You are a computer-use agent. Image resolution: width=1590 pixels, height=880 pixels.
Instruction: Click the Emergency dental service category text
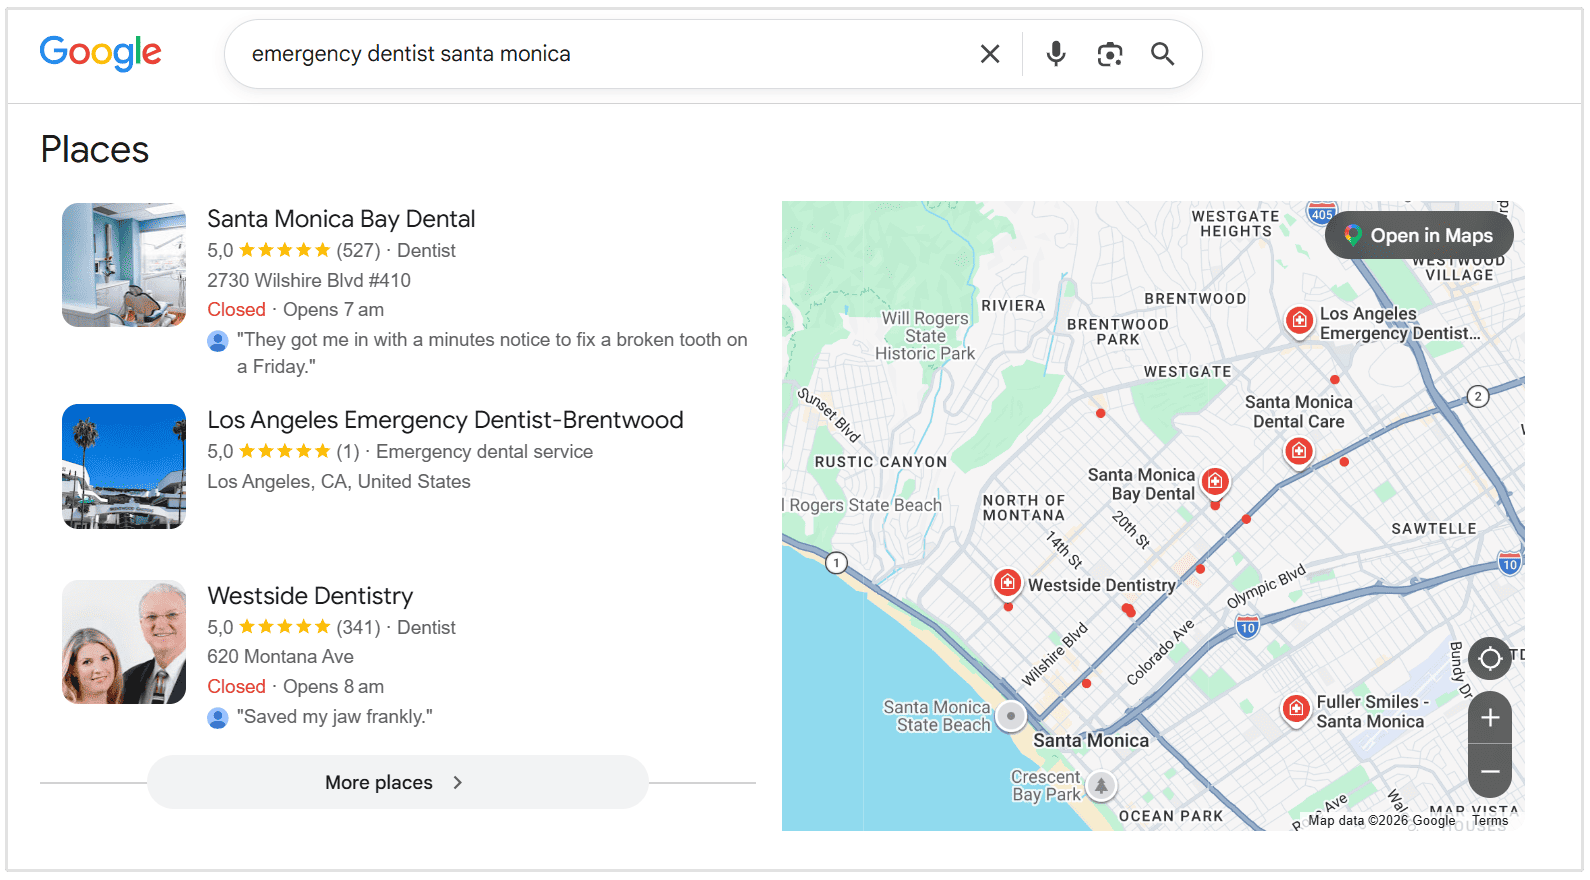click(484, 452)
